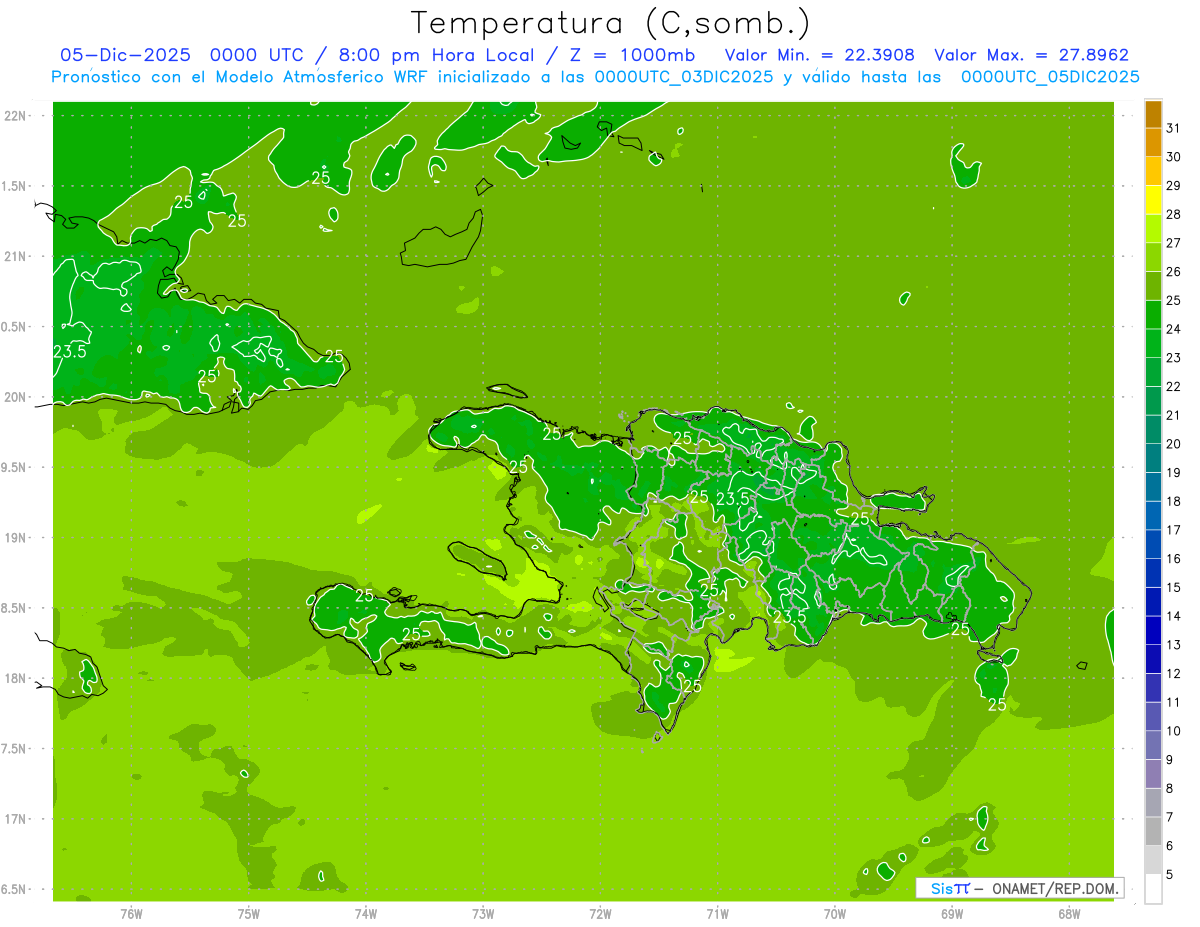Viewport: 1200px width, 927px height.
Task: Click the "25" contour label below Saona island
Action: (997, 704)
